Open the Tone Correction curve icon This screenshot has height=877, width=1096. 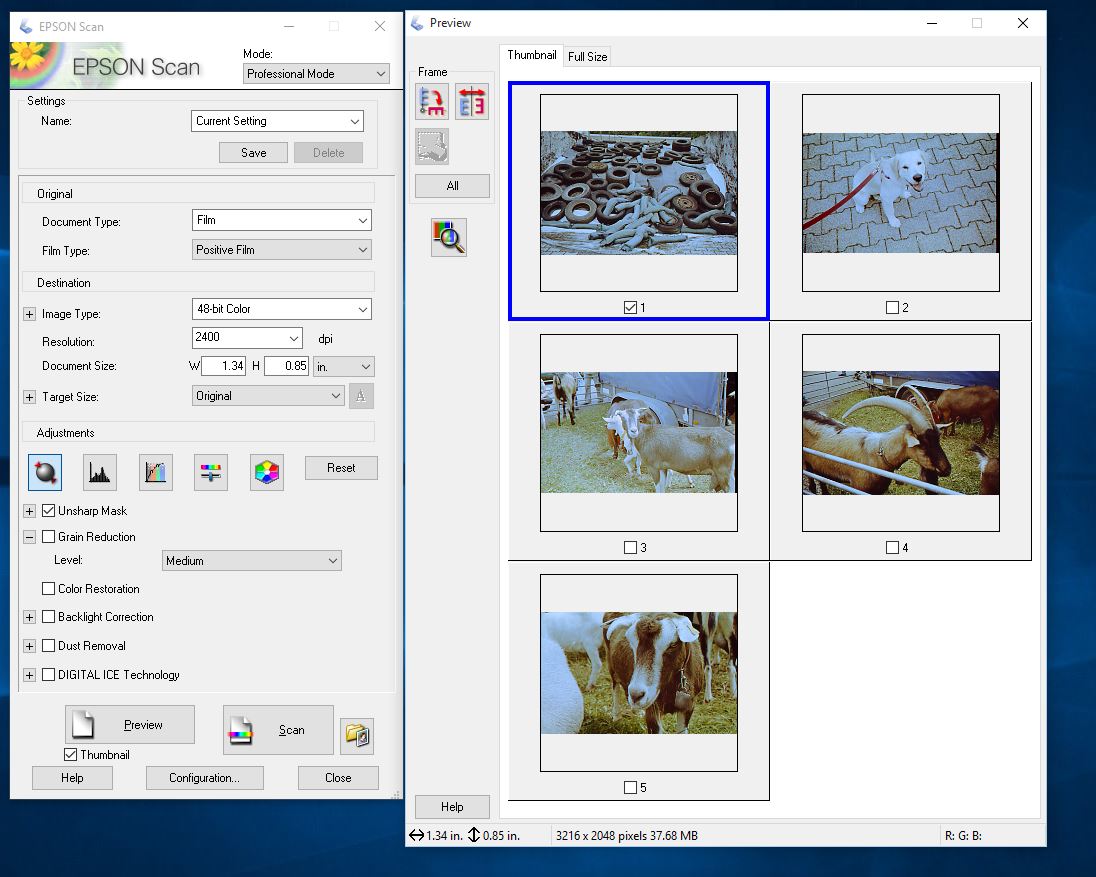pos(155,472)
